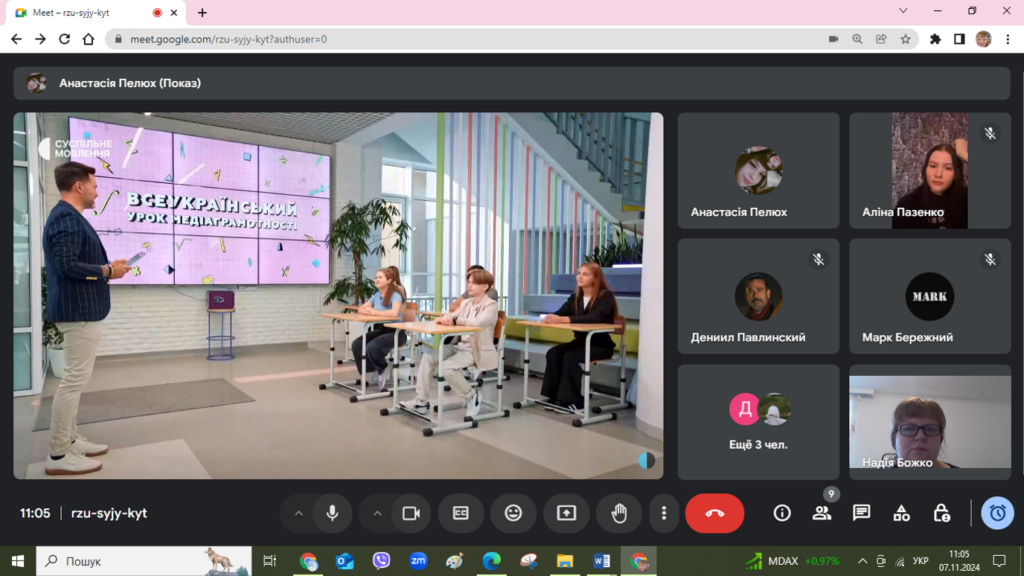Select Анастасія Пелюх participant tile
This screenshot has height=576, width=1024.
pyautogui.click(x=758, y=170)
